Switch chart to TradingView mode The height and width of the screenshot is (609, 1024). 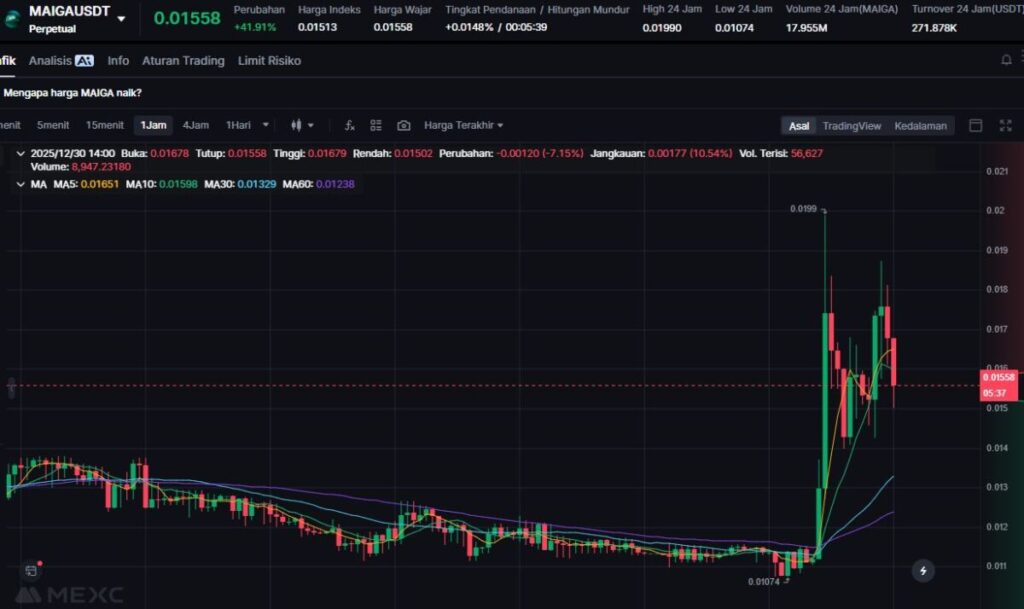(851, 126)
